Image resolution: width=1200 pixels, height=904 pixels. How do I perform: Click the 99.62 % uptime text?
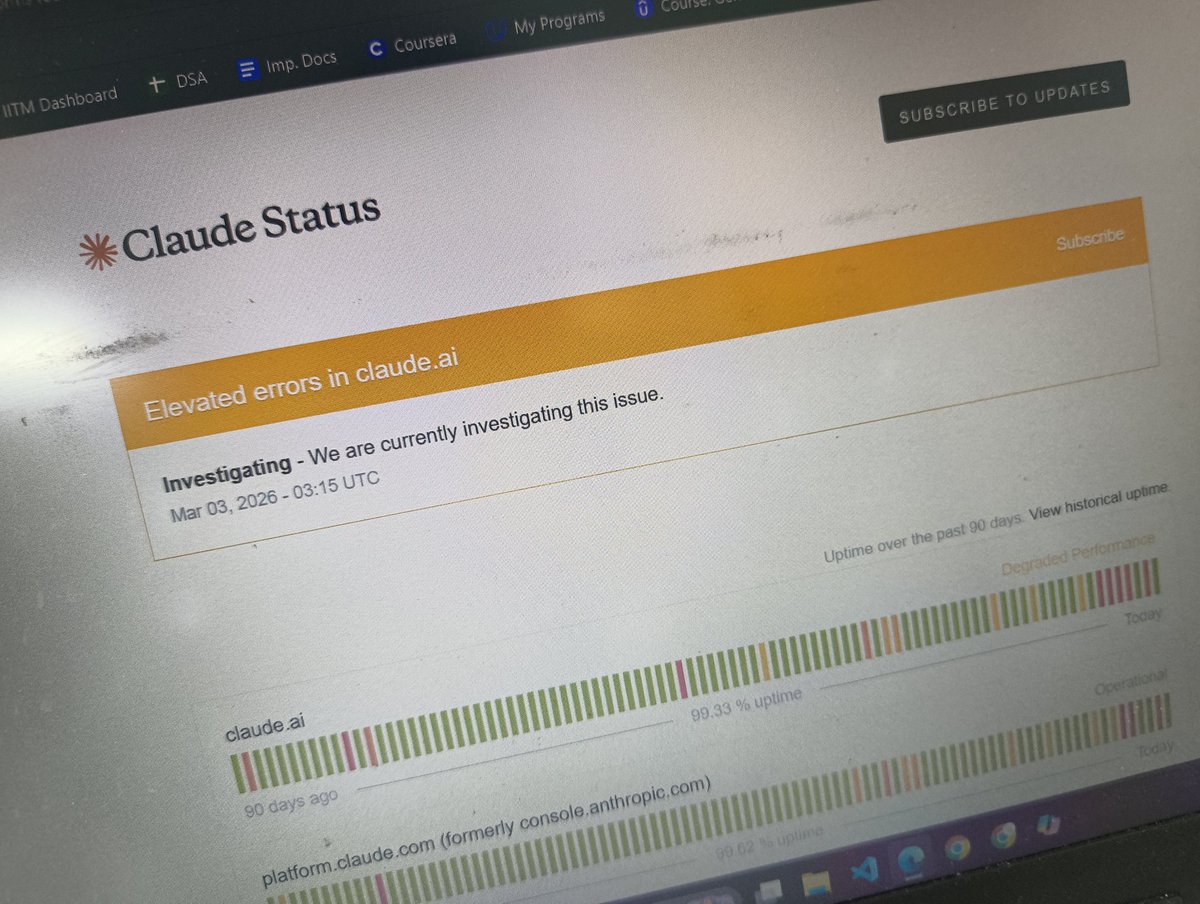click(770, 842)
